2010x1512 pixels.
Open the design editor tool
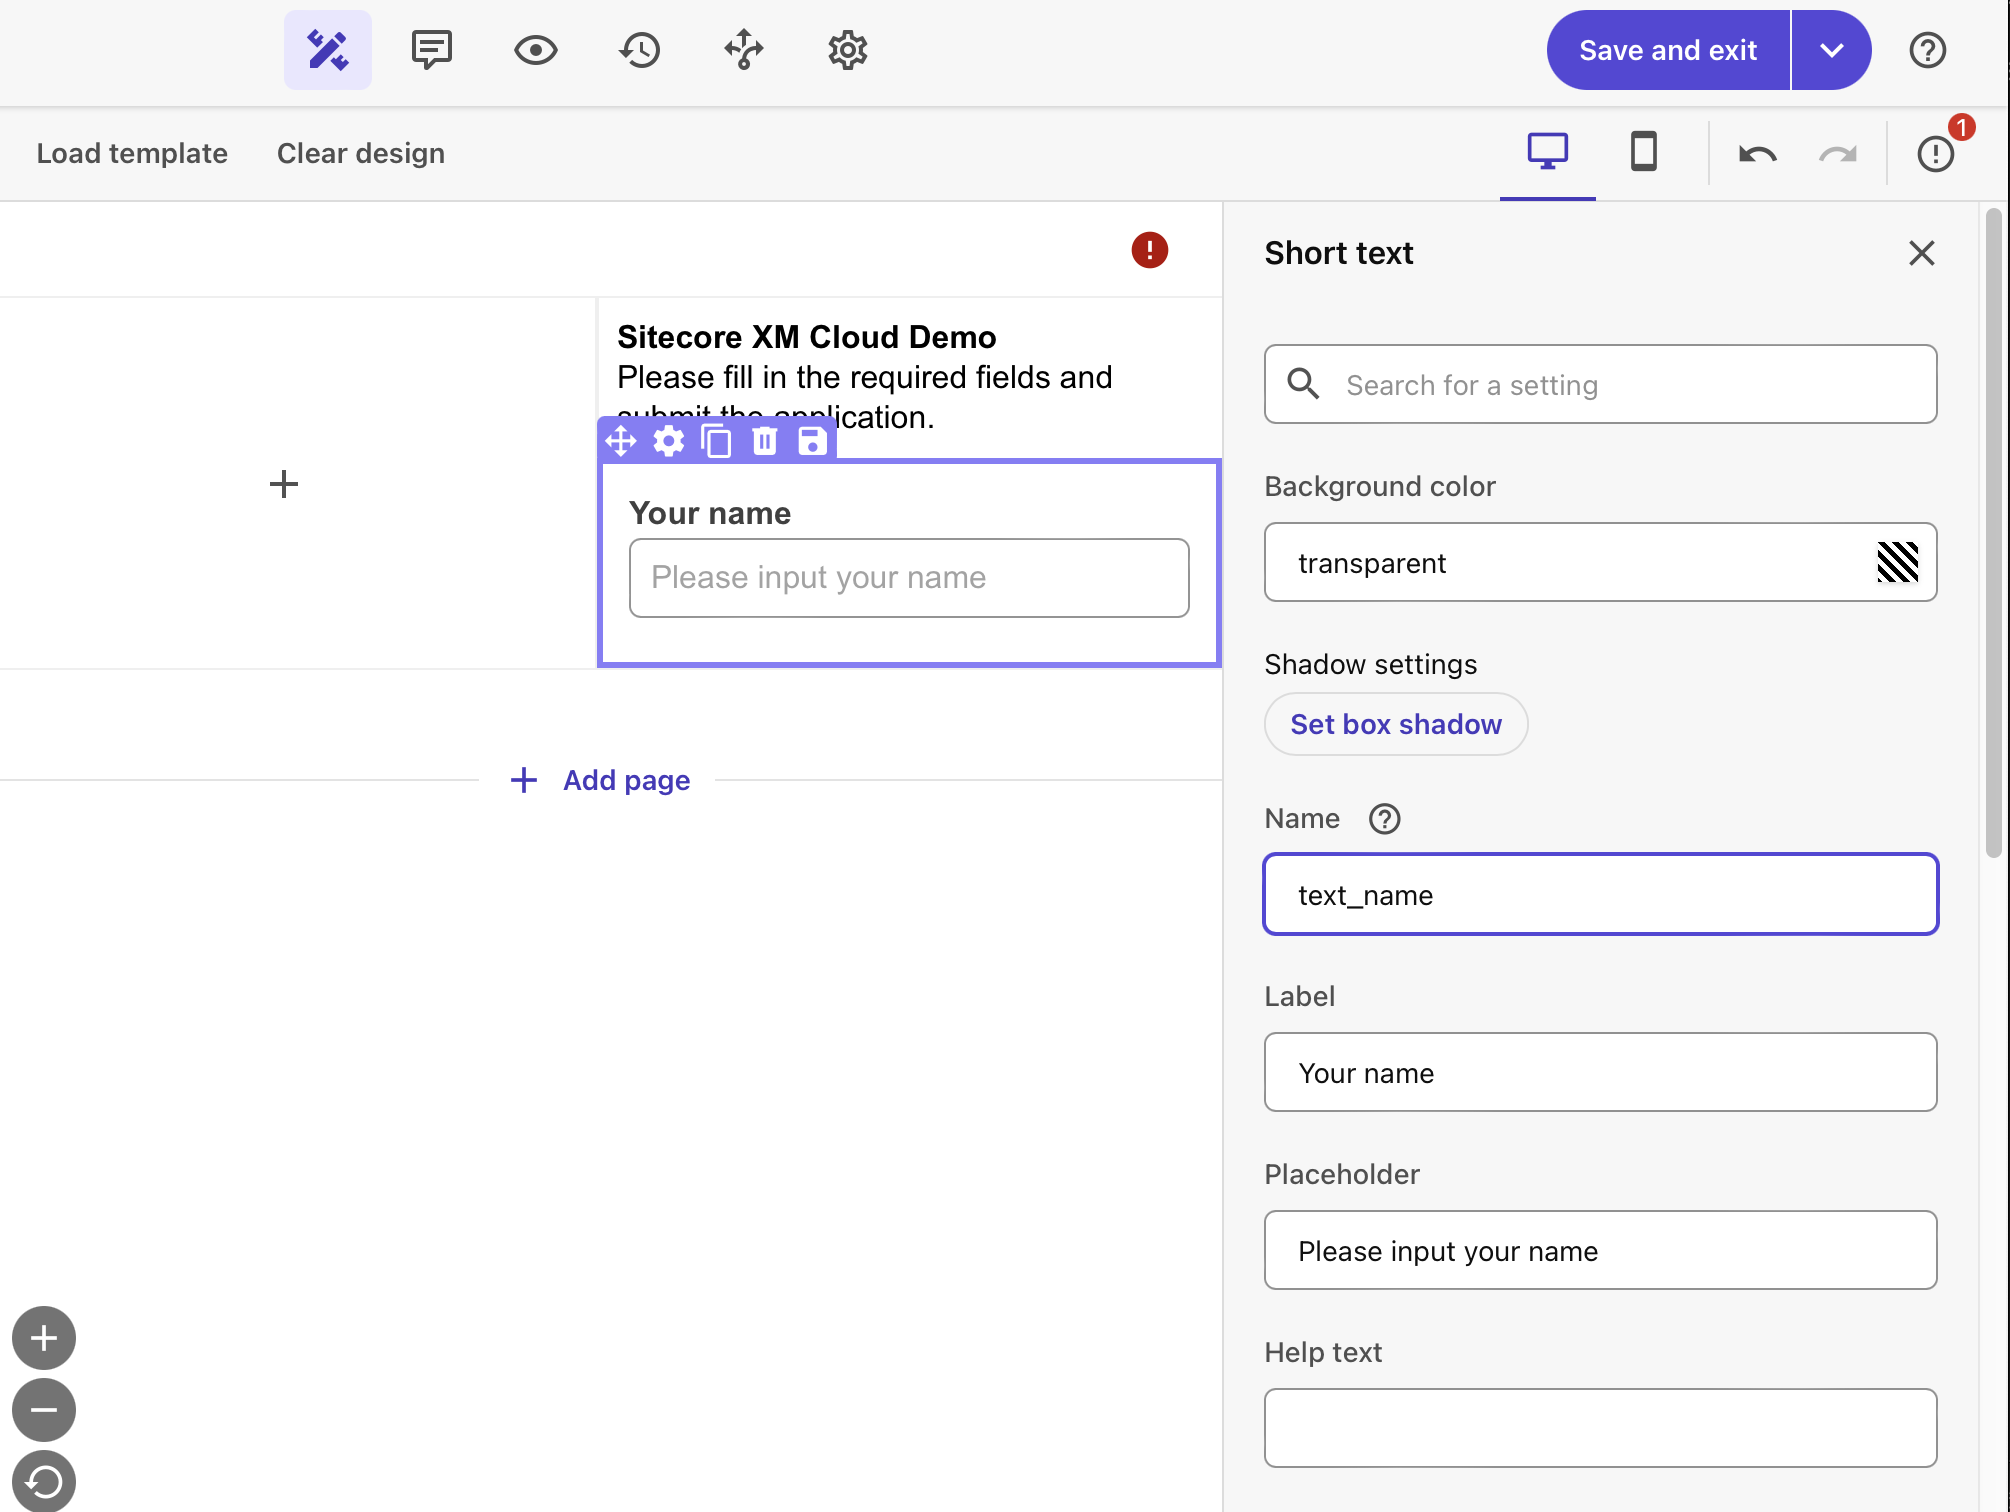327,50
